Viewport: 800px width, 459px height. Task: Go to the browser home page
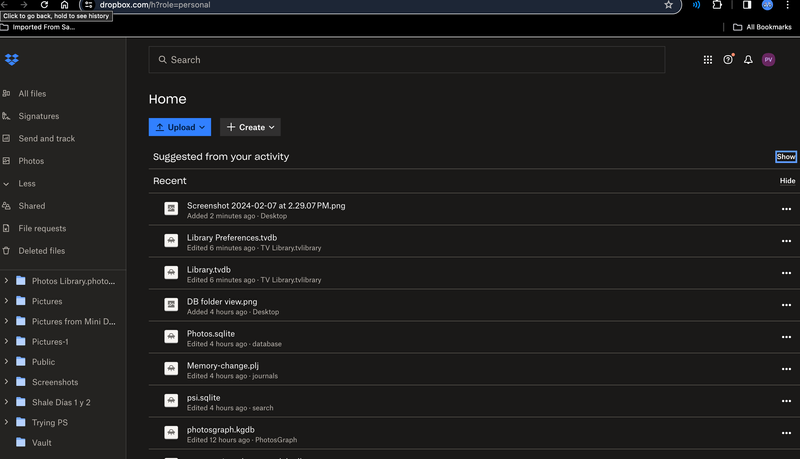point(64,5)
